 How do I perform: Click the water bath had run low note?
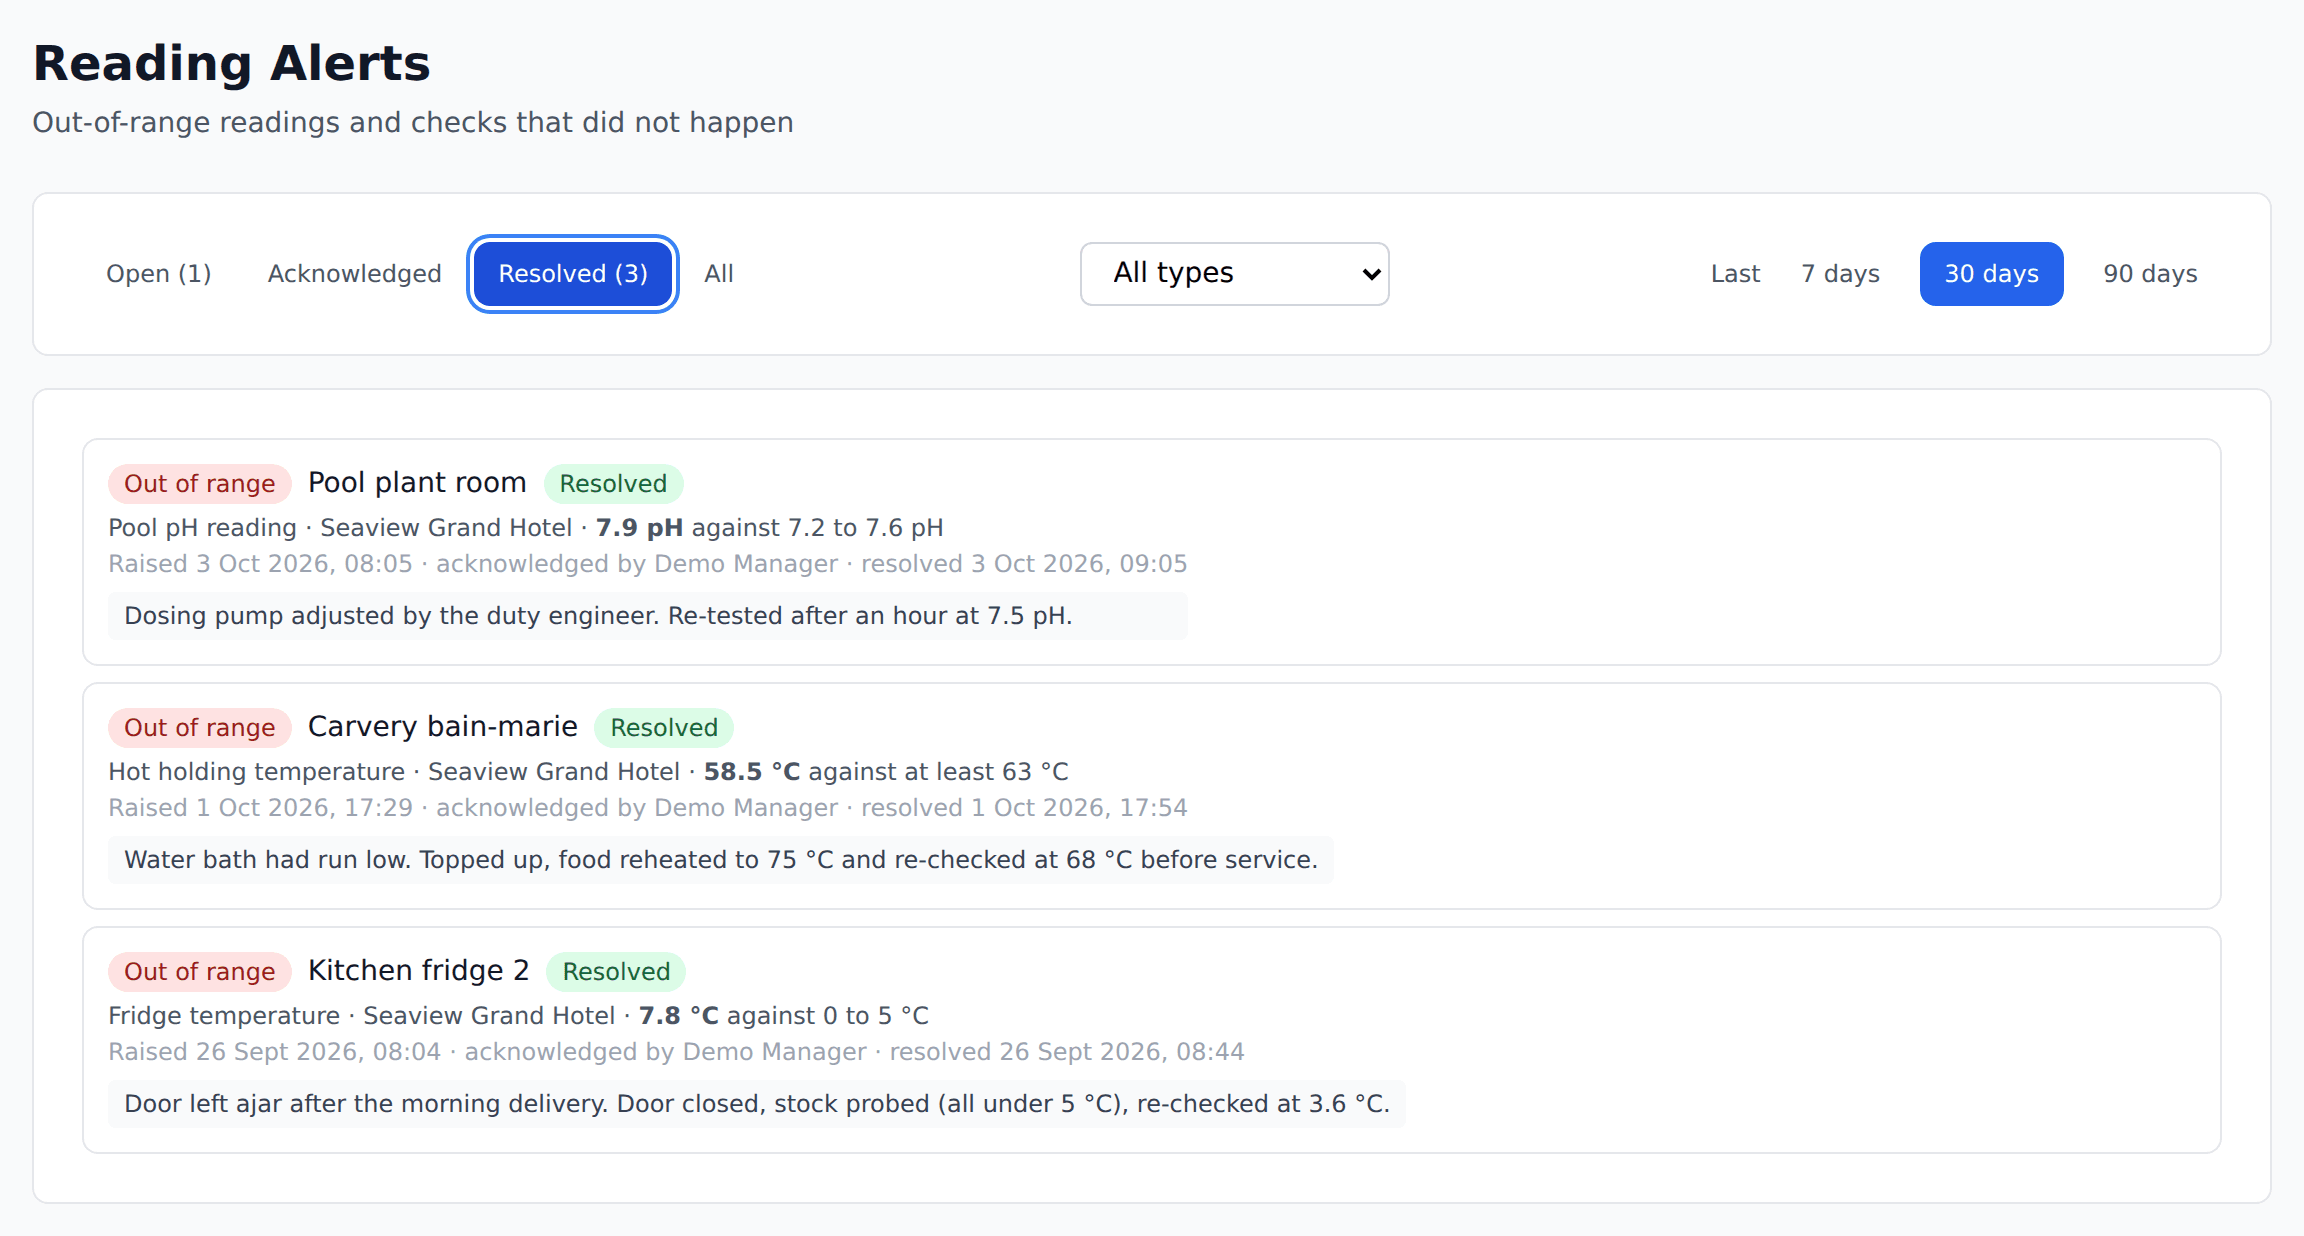[721, 860]
